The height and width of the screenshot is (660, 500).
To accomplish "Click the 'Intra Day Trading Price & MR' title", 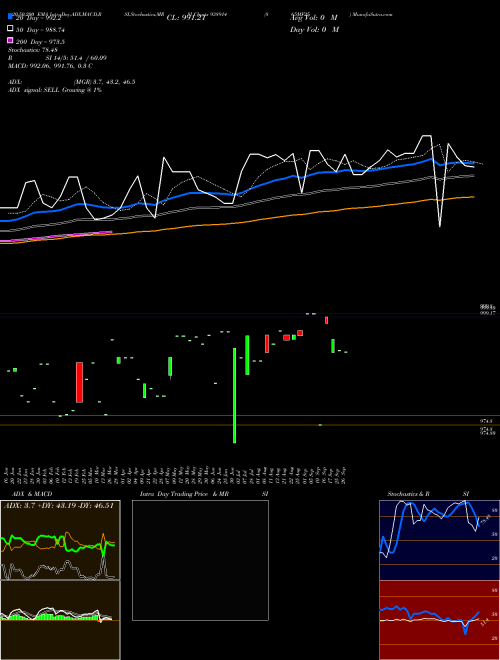I will click(x=184, y=494).
